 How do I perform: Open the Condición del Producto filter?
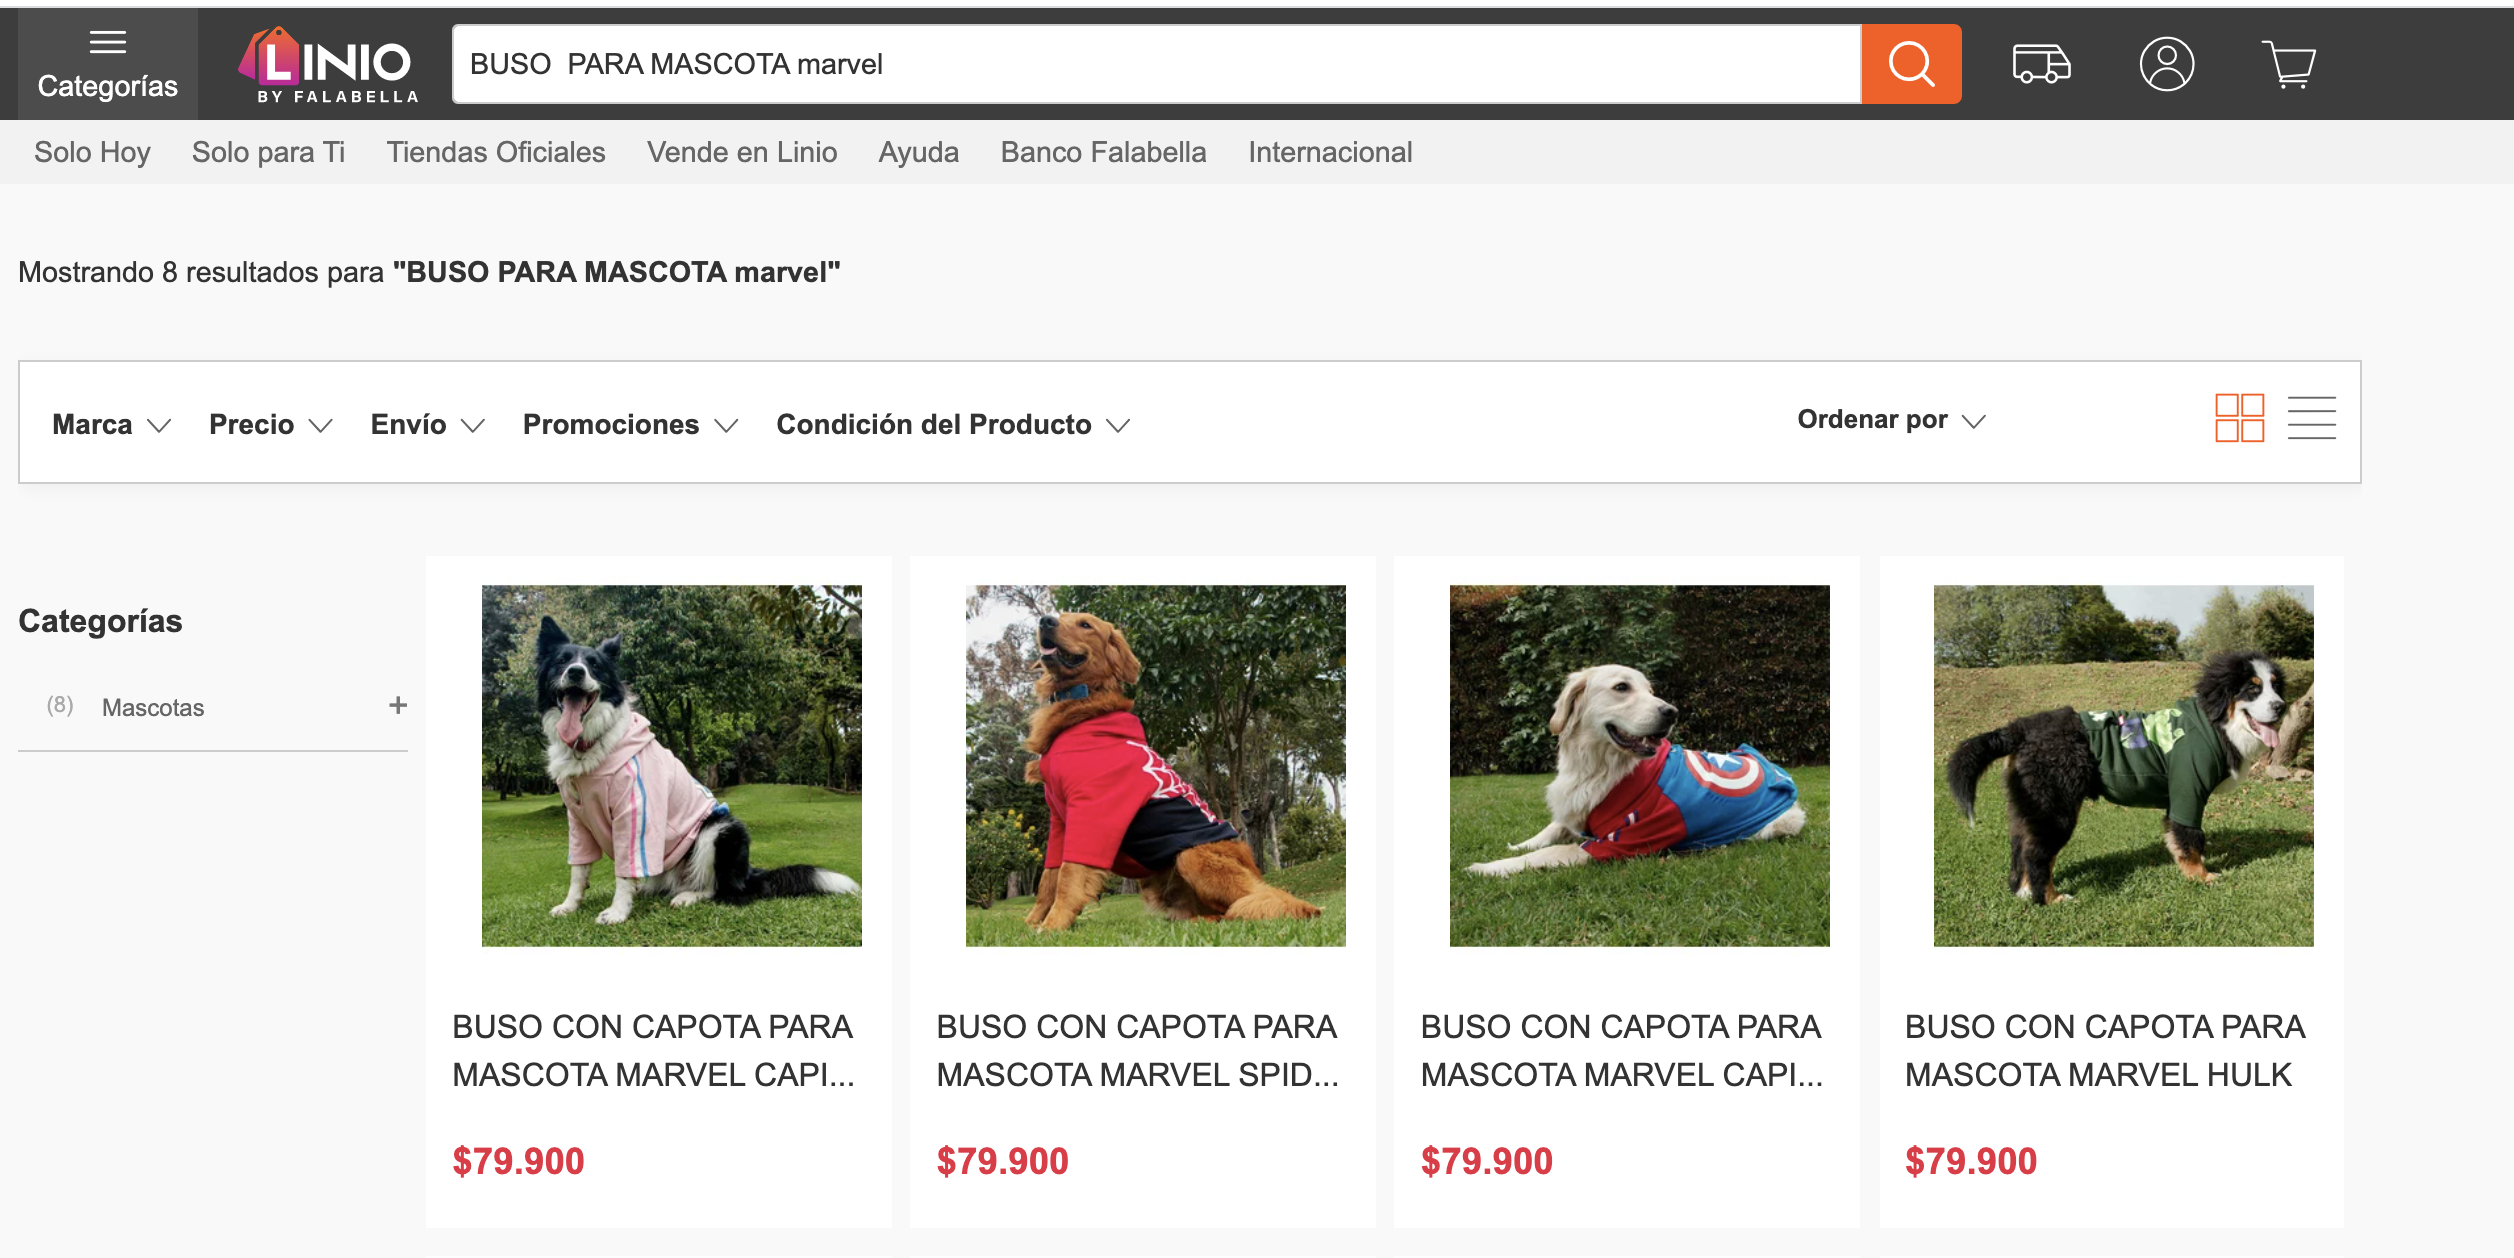[x=953, y=424]
